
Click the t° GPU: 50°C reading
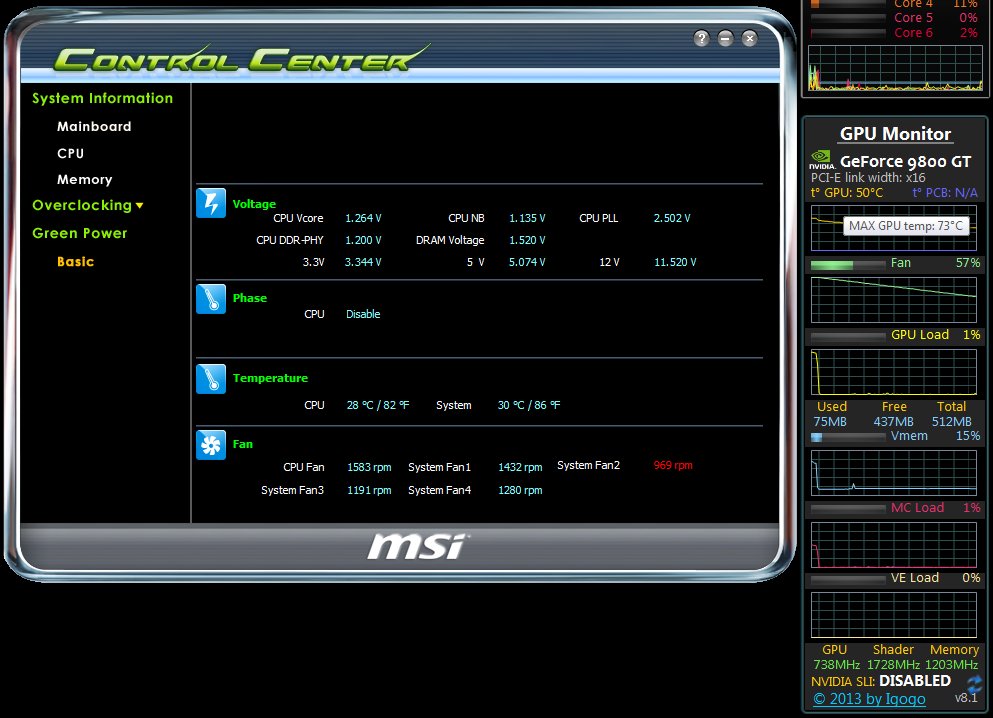coord(847,192)
